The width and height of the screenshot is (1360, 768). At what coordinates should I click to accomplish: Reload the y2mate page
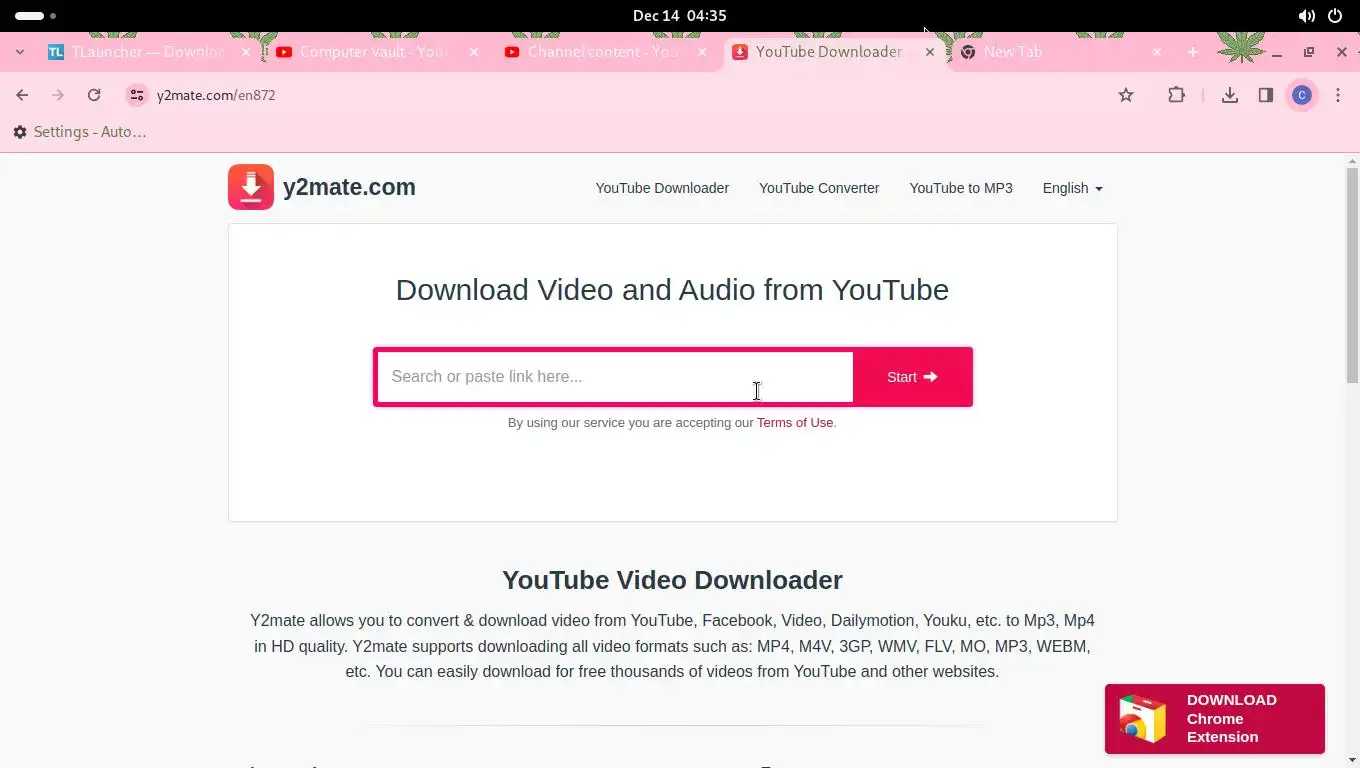coord(94,95)
